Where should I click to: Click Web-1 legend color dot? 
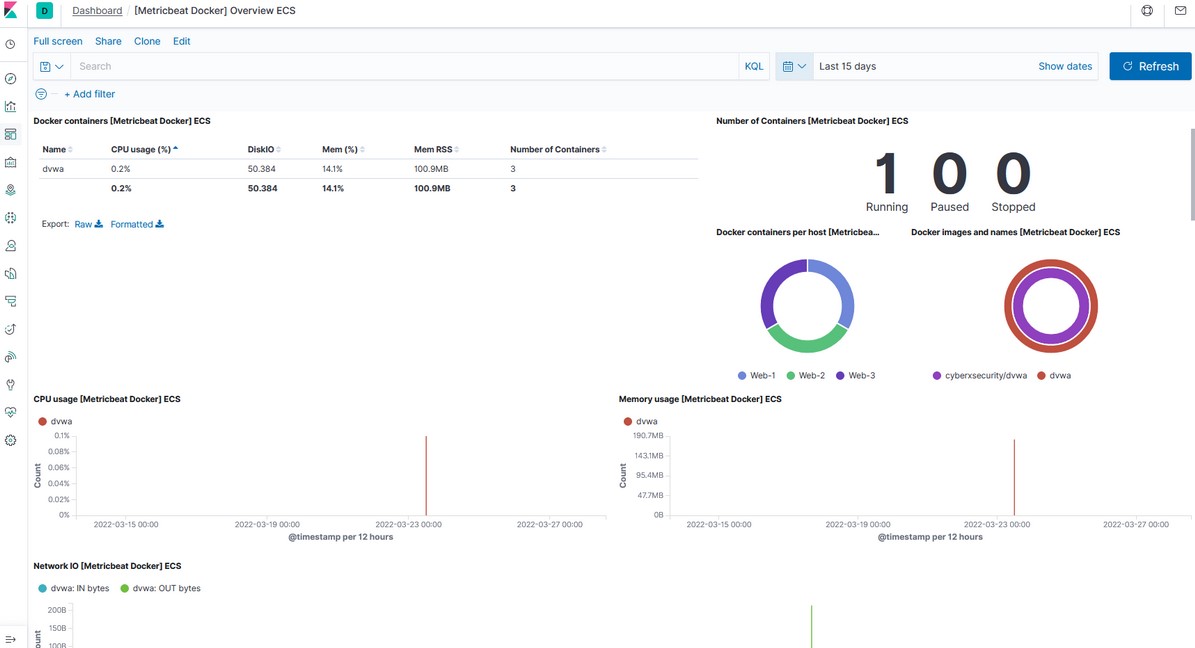coord(742,376)
